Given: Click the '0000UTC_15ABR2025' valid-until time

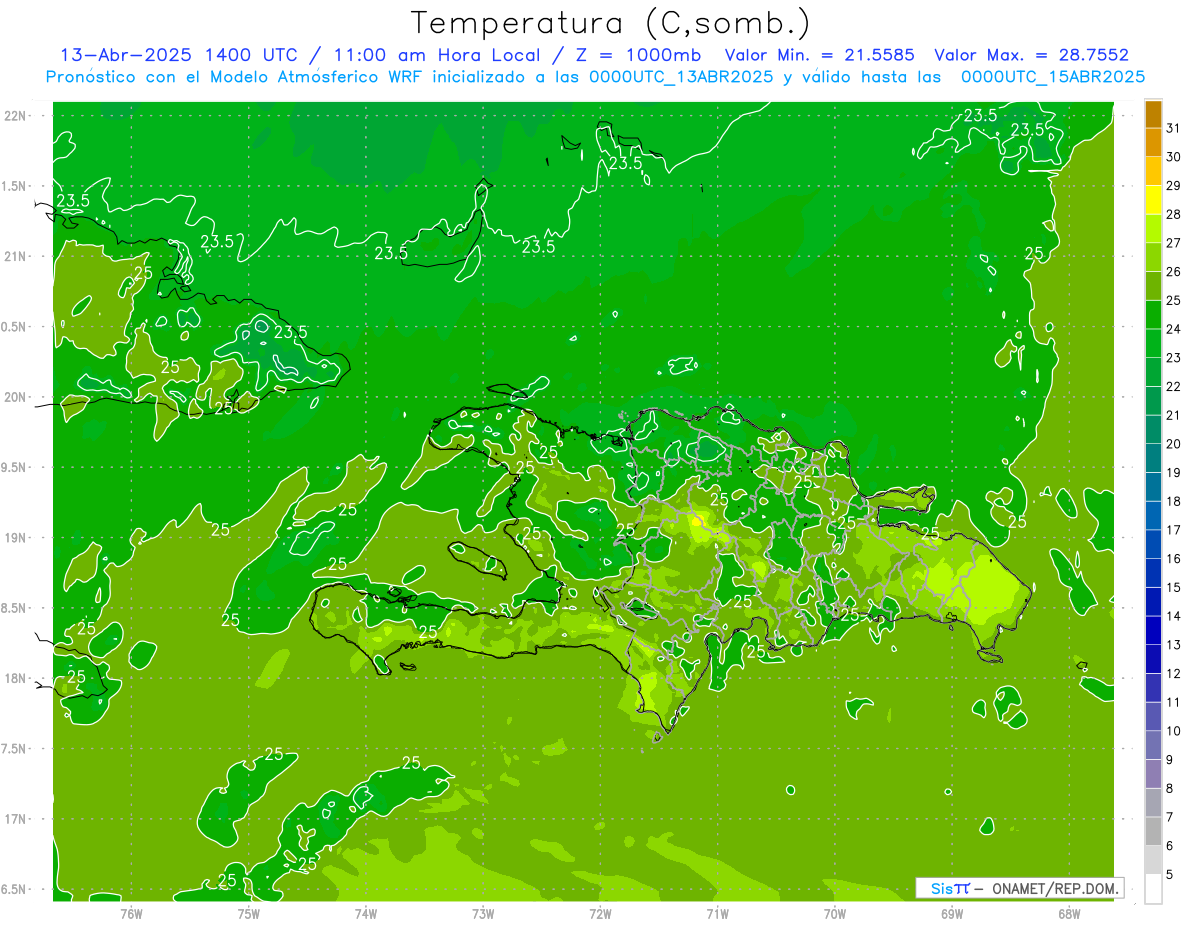Looking at the screenshot, I should click(1053, 77).
